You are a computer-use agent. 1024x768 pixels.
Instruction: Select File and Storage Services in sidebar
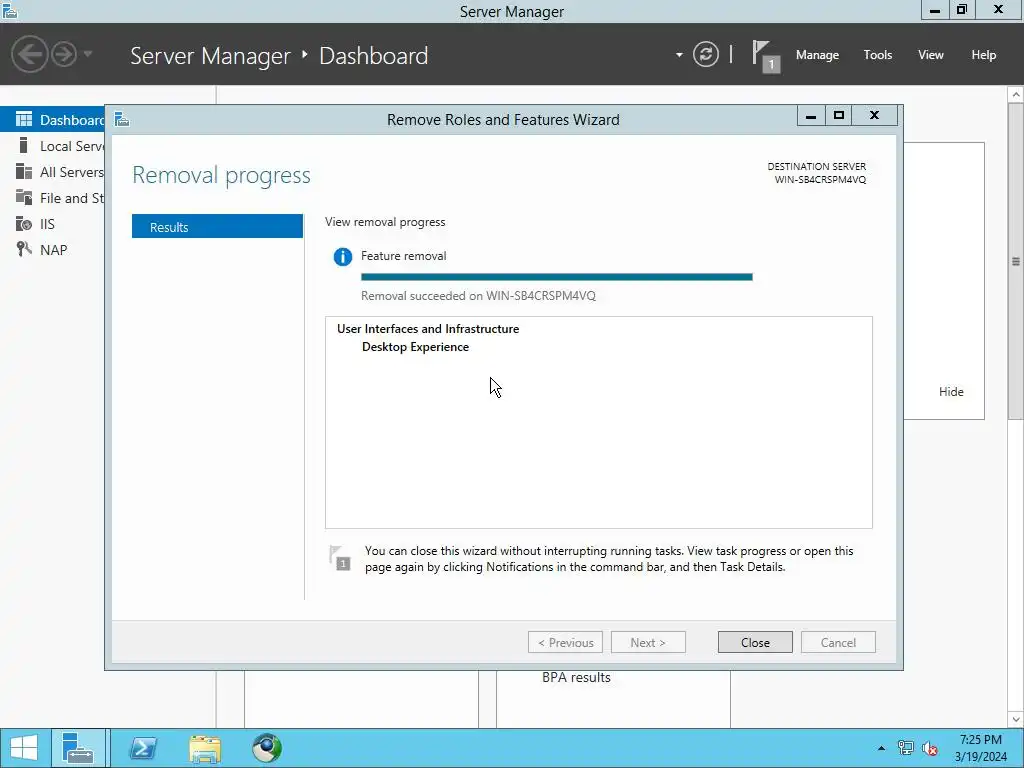(52, 198)
